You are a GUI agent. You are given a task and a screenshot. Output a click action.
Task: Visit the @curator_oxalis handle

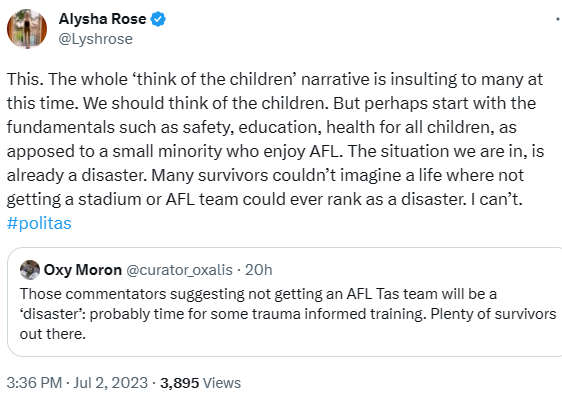(179, 270)
